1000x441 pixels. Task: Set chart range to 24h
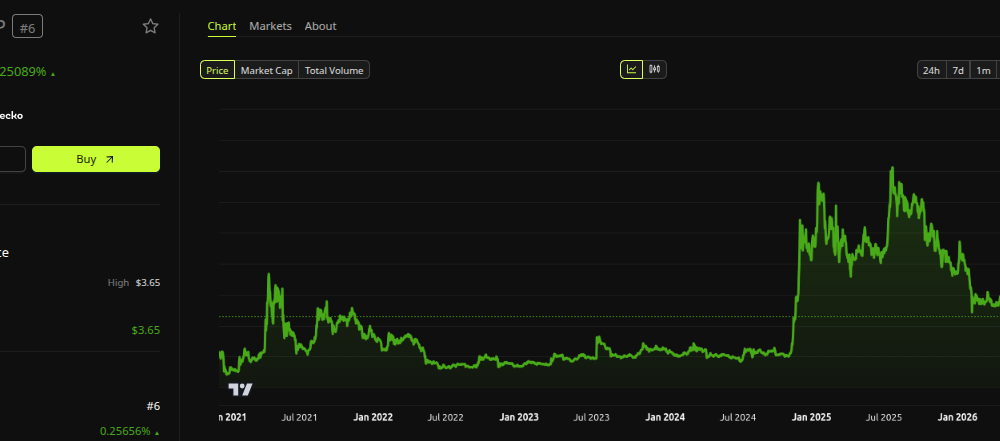[931, 70]
